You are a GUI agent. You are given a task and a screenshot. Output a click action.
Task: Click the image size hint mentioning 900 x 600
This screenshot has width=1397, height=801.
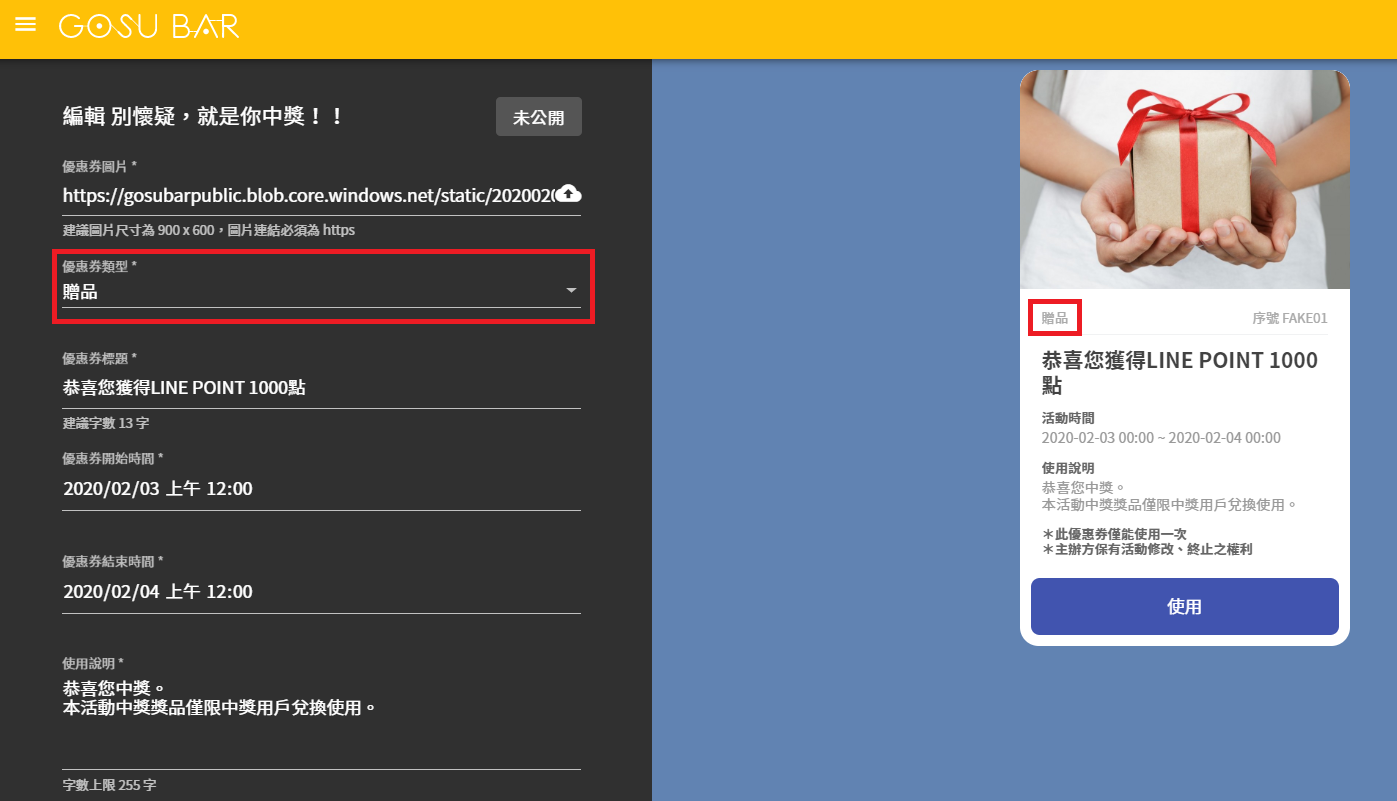[x=209, y=230]
